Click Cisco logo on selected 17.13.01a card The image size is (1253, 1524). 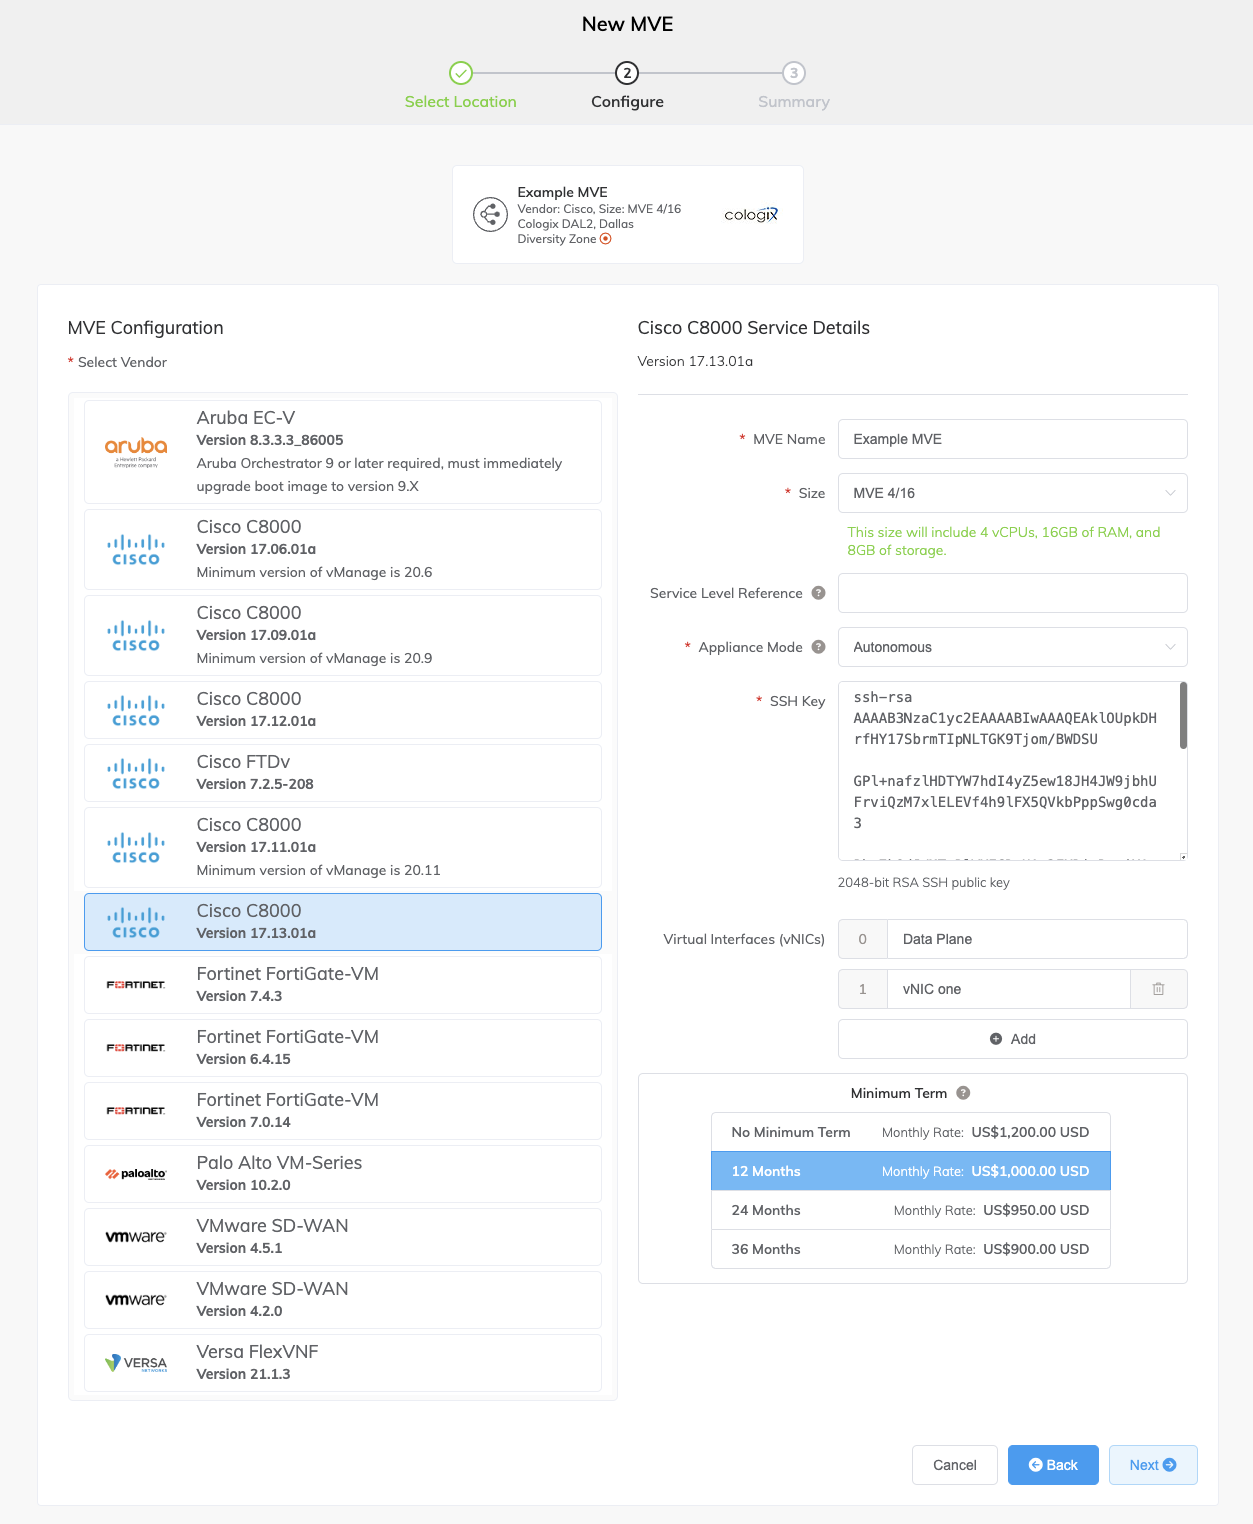[x=136, y=923]
